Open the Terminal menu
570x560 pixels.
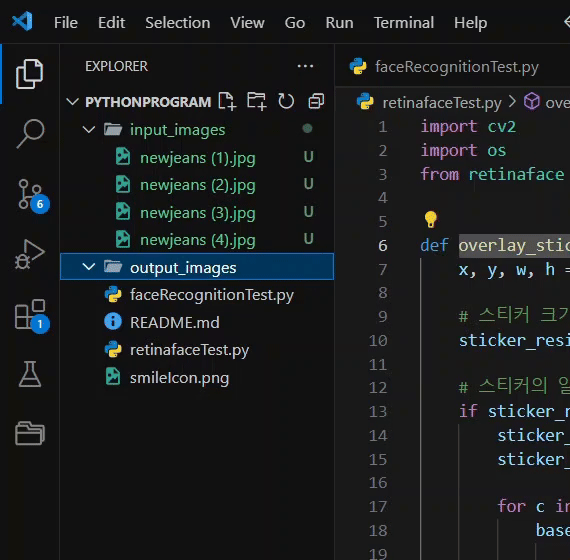tap(404, 23)
